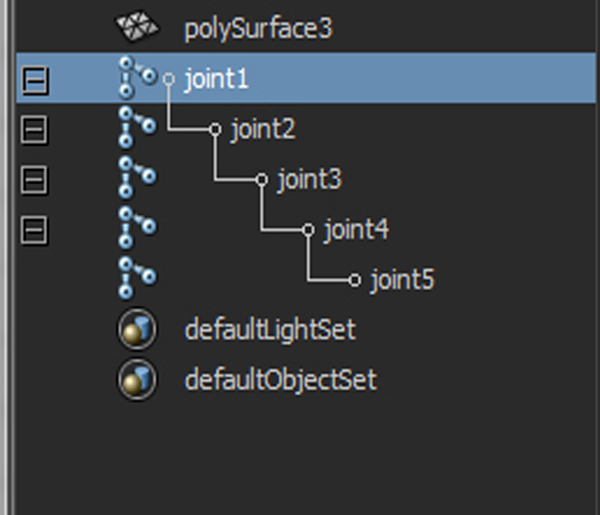The width and height of the screenshot is (600, 515).
Task: Click the defaultLightSet set icon
Action: 137,329
